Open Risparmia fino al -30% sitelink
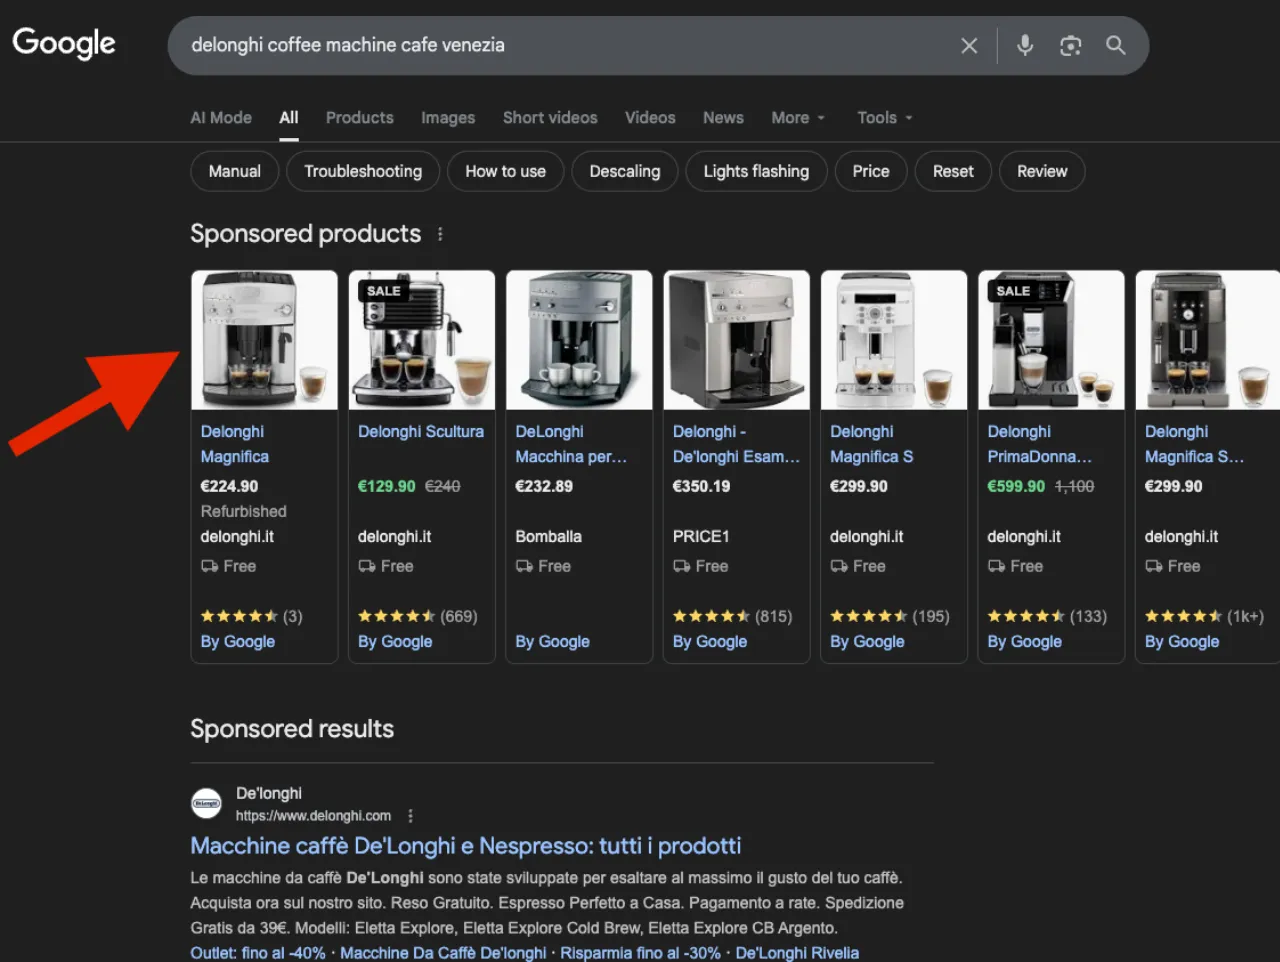This screenshot has height=962, width=1280. pos(640,953)
